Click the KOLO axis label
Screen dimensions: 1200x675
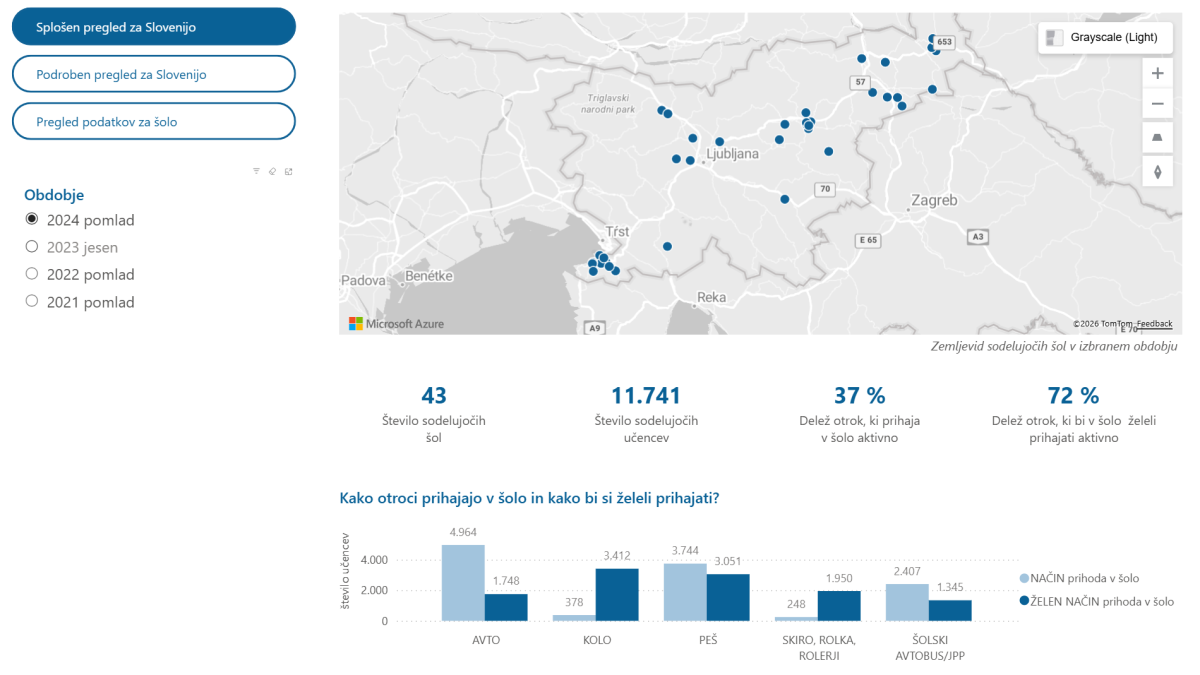[x=596, y=639]
